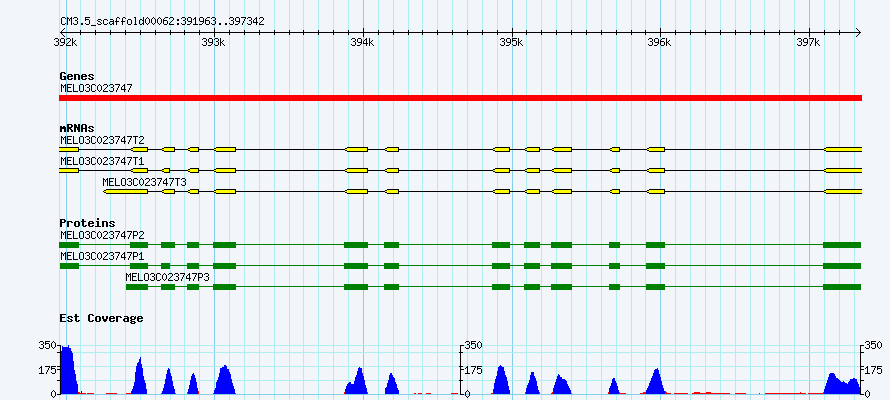Click P3's first green segment
890x400 pixels.
137,287
